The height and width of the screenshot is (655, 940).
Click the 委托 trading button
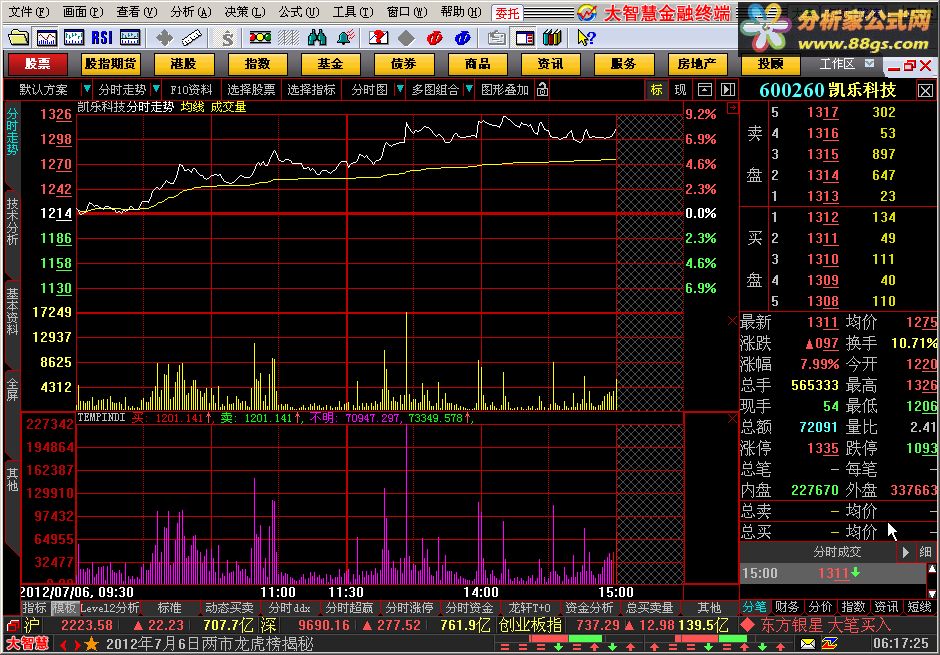click(x=507, y=13)
